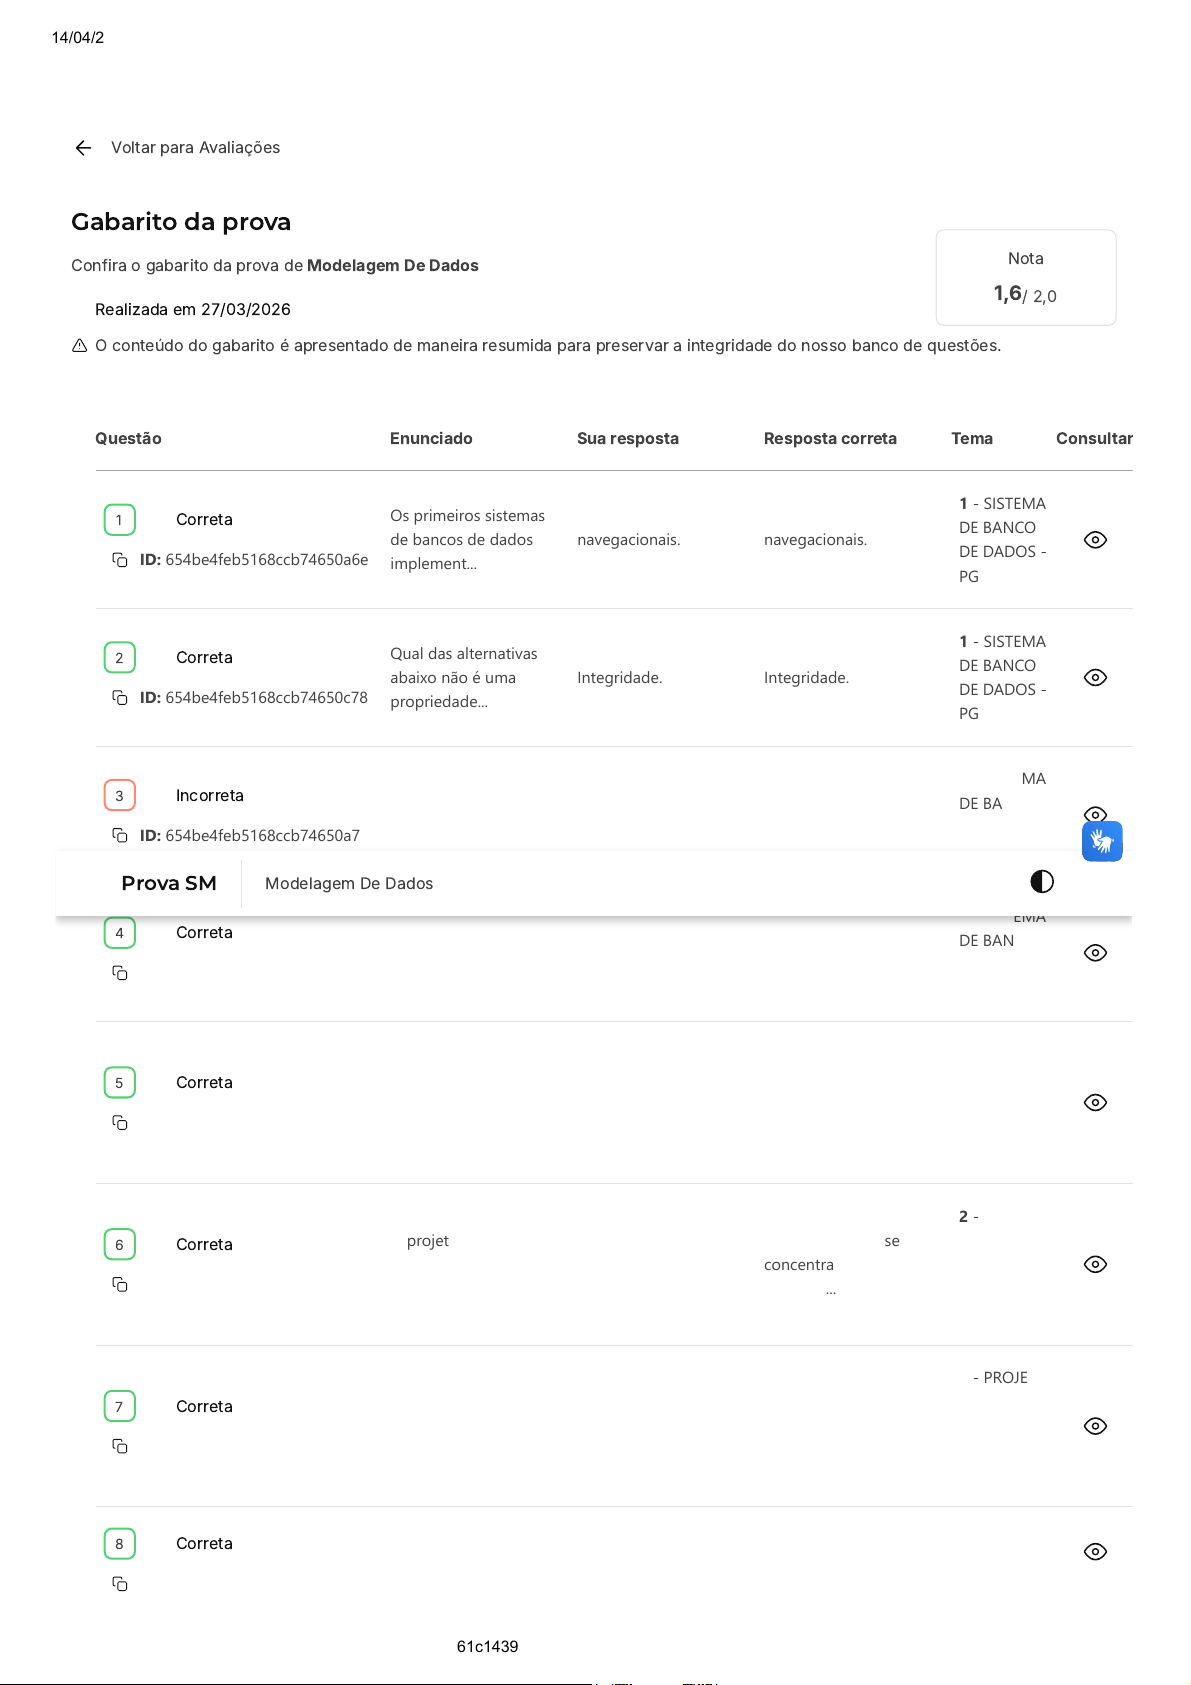Click question number 3 badge
This screenshot has height=1685, width=1191.
[120, 796]
